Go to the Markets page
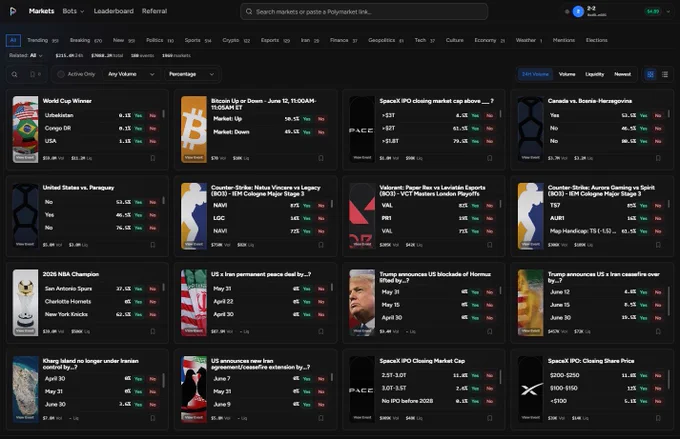The height and width of the screenshot is (439, 680). (41, 11)
